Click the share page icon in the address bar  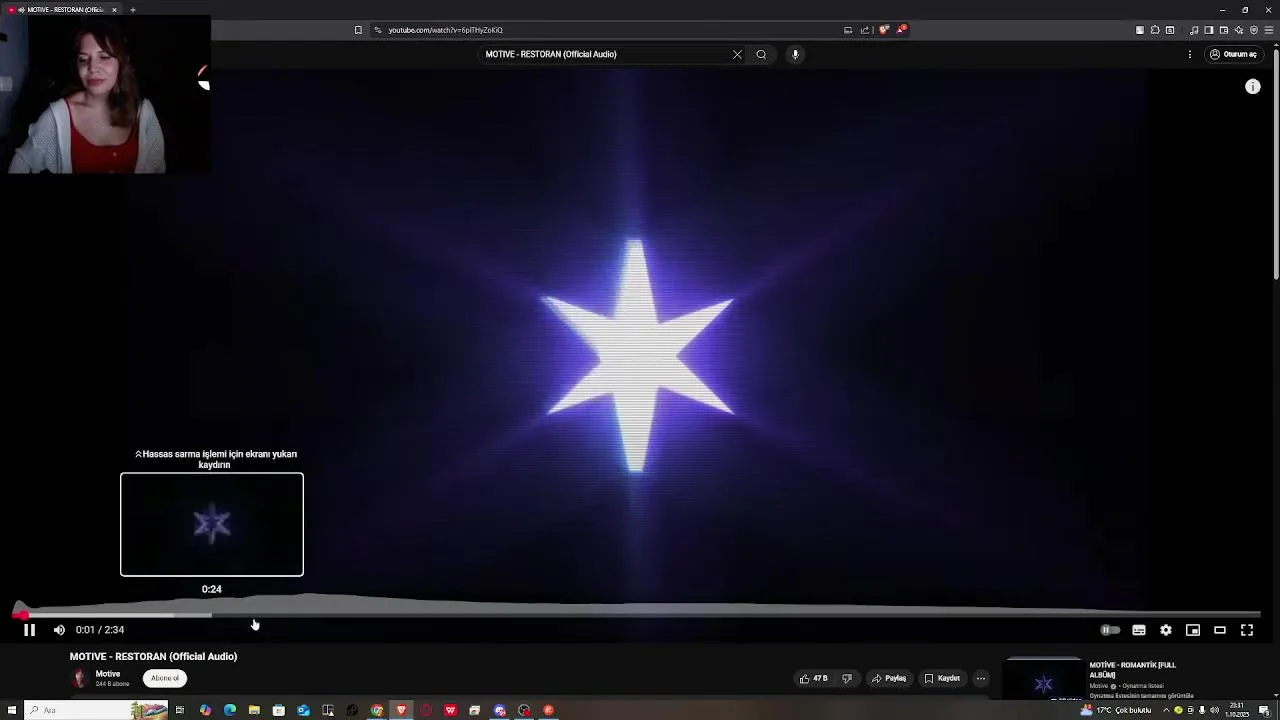point(865,30)
